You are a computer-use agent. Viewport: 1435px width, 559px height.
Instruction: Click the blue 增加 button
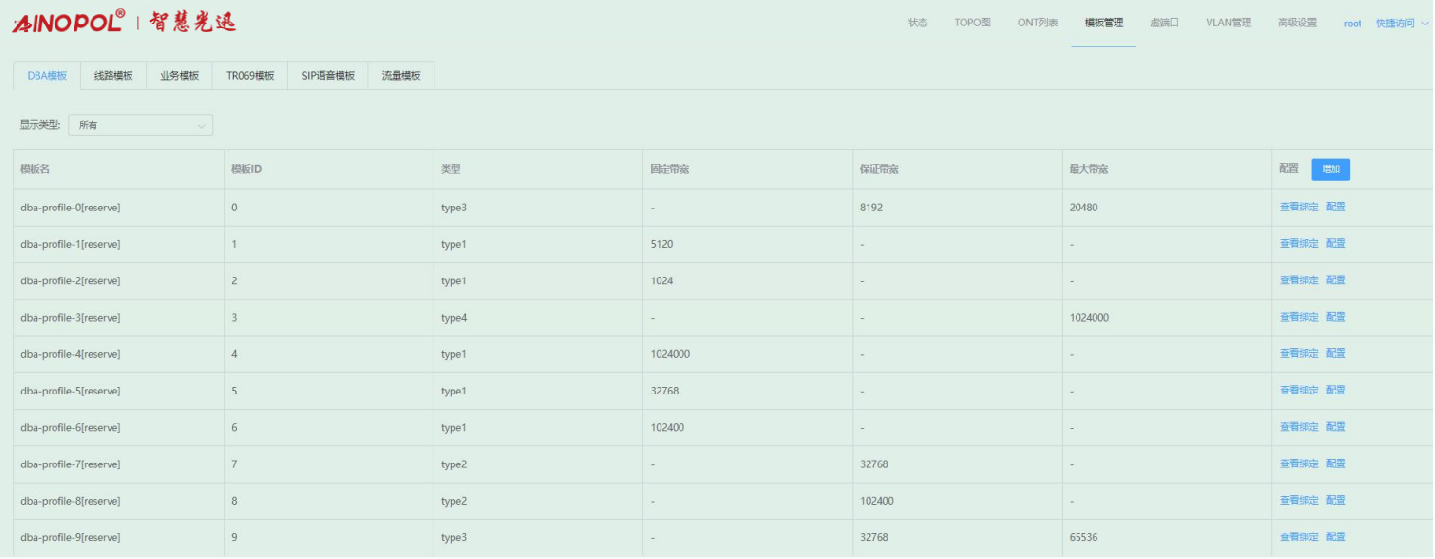click(1330, 169)
